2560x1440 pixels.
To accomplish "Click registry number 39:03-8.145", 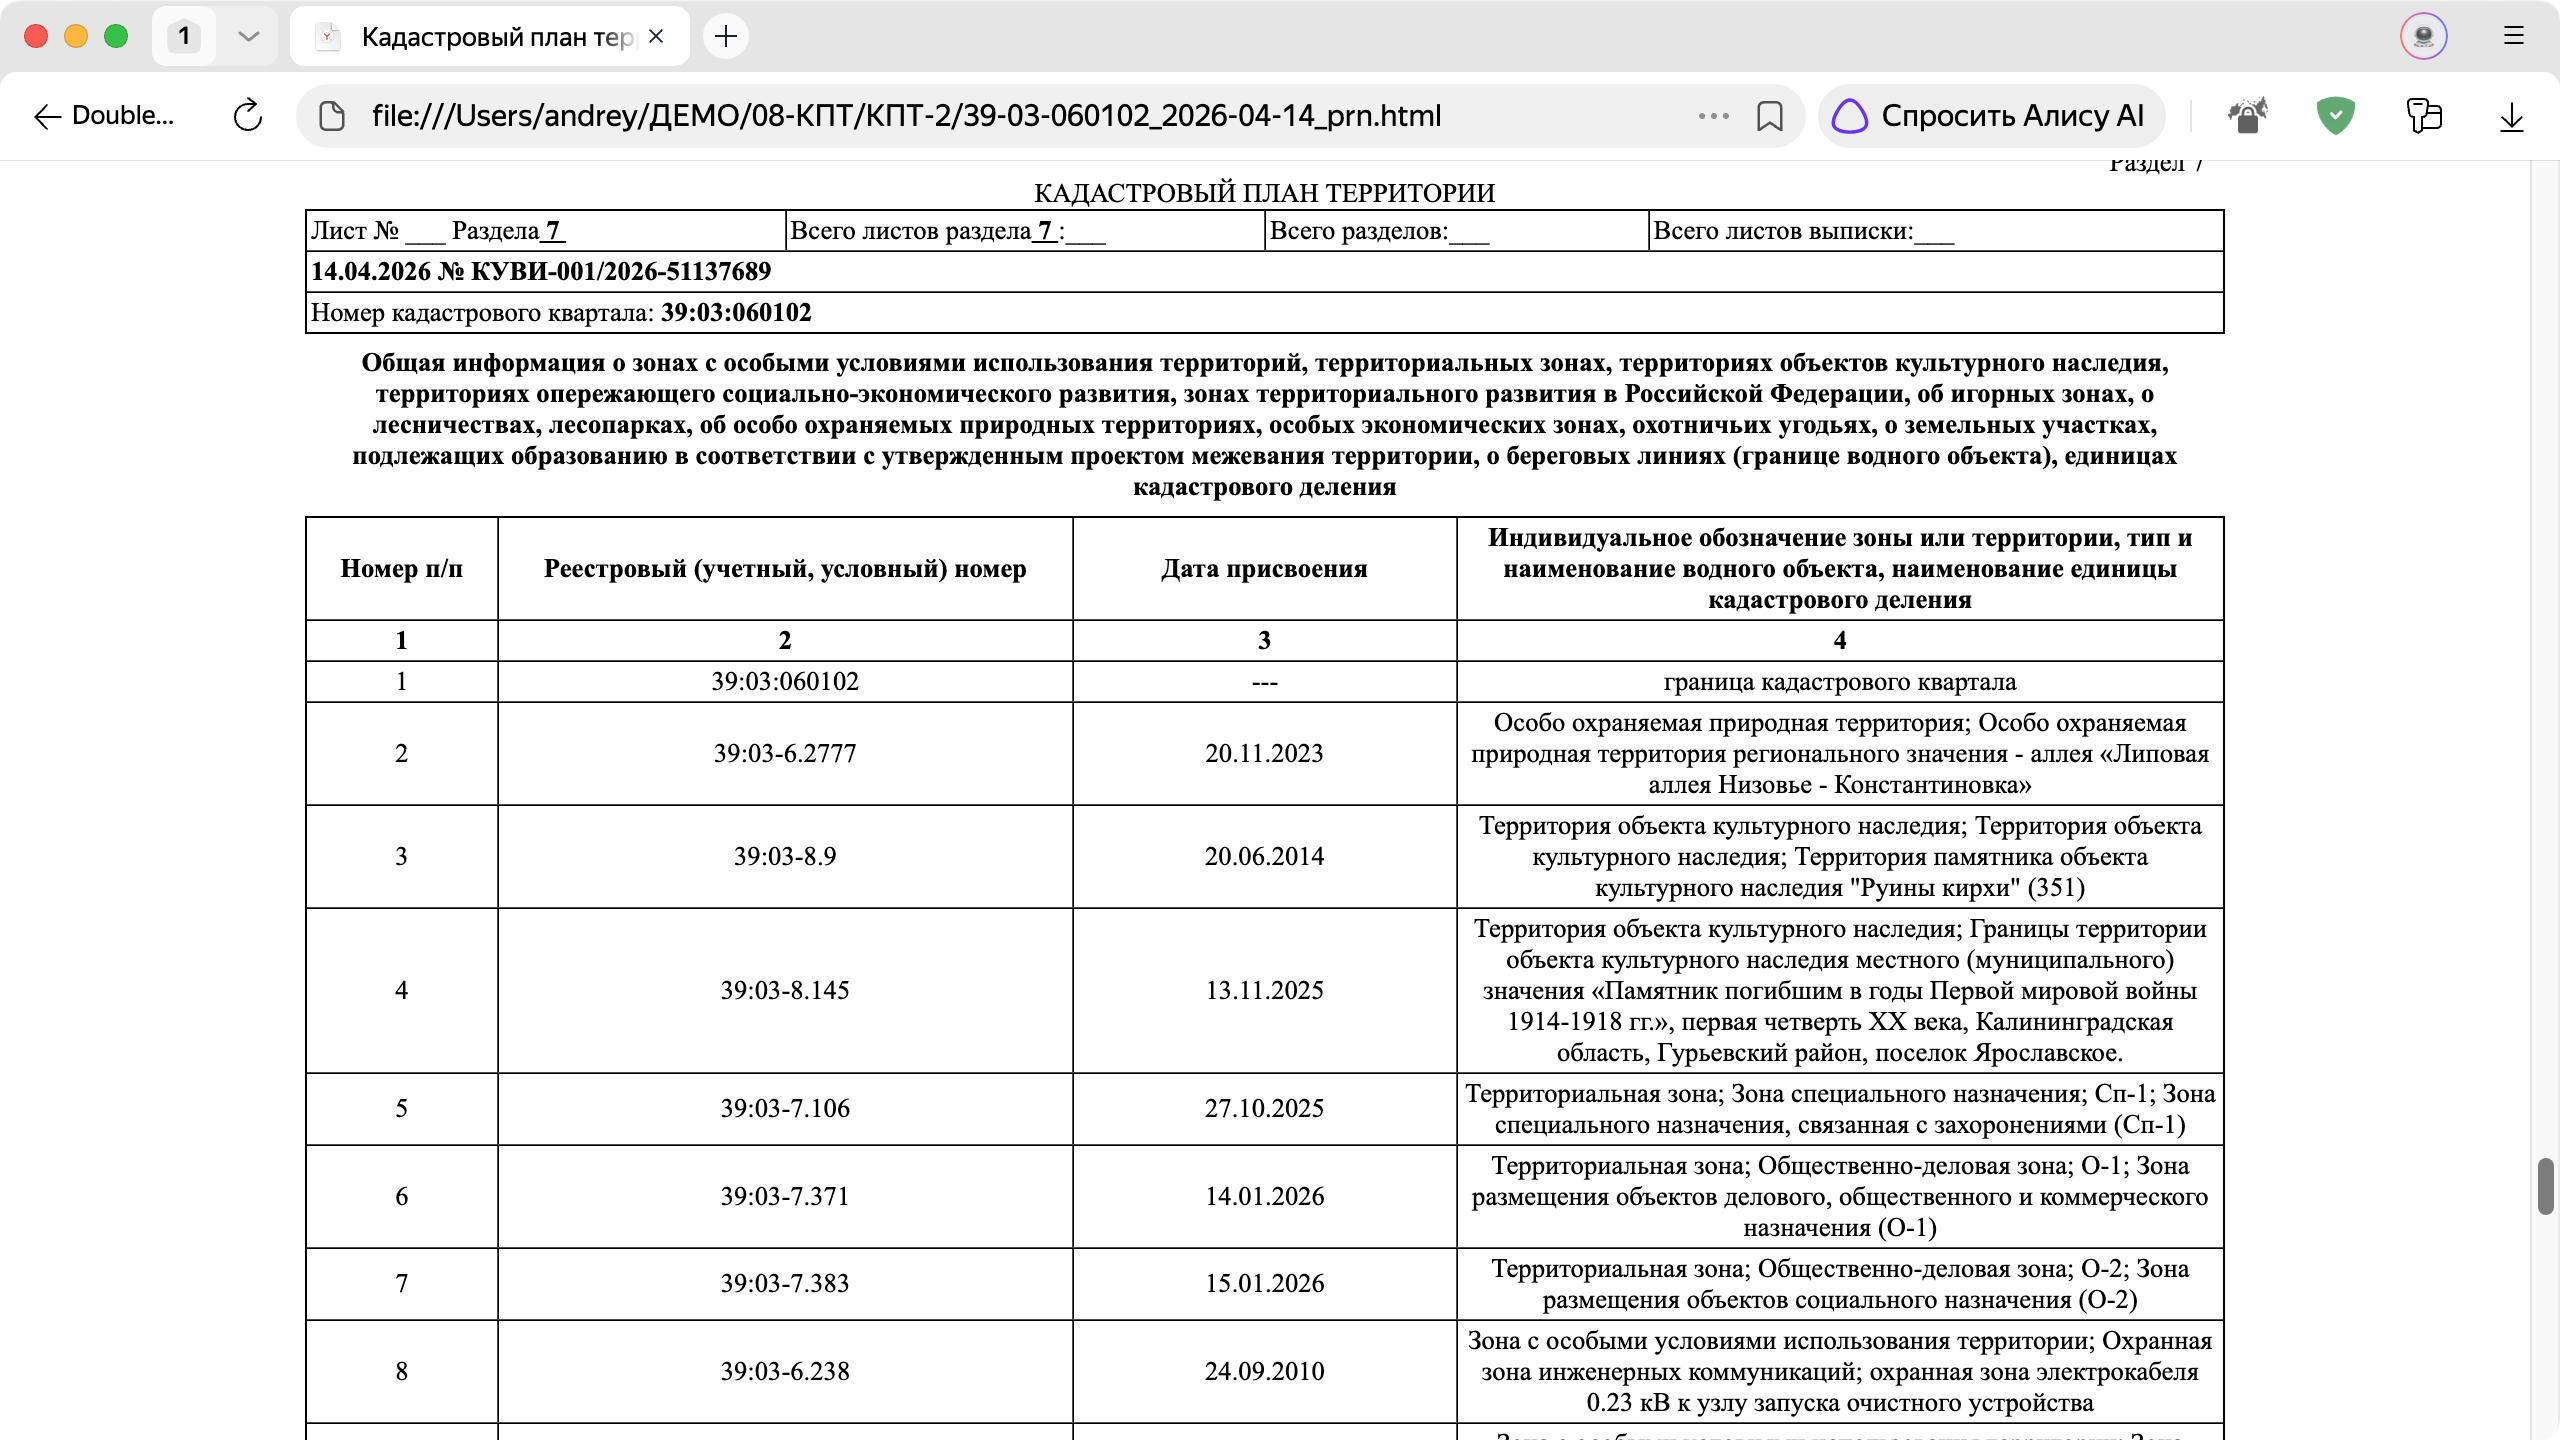I will [x=785, y=990].
